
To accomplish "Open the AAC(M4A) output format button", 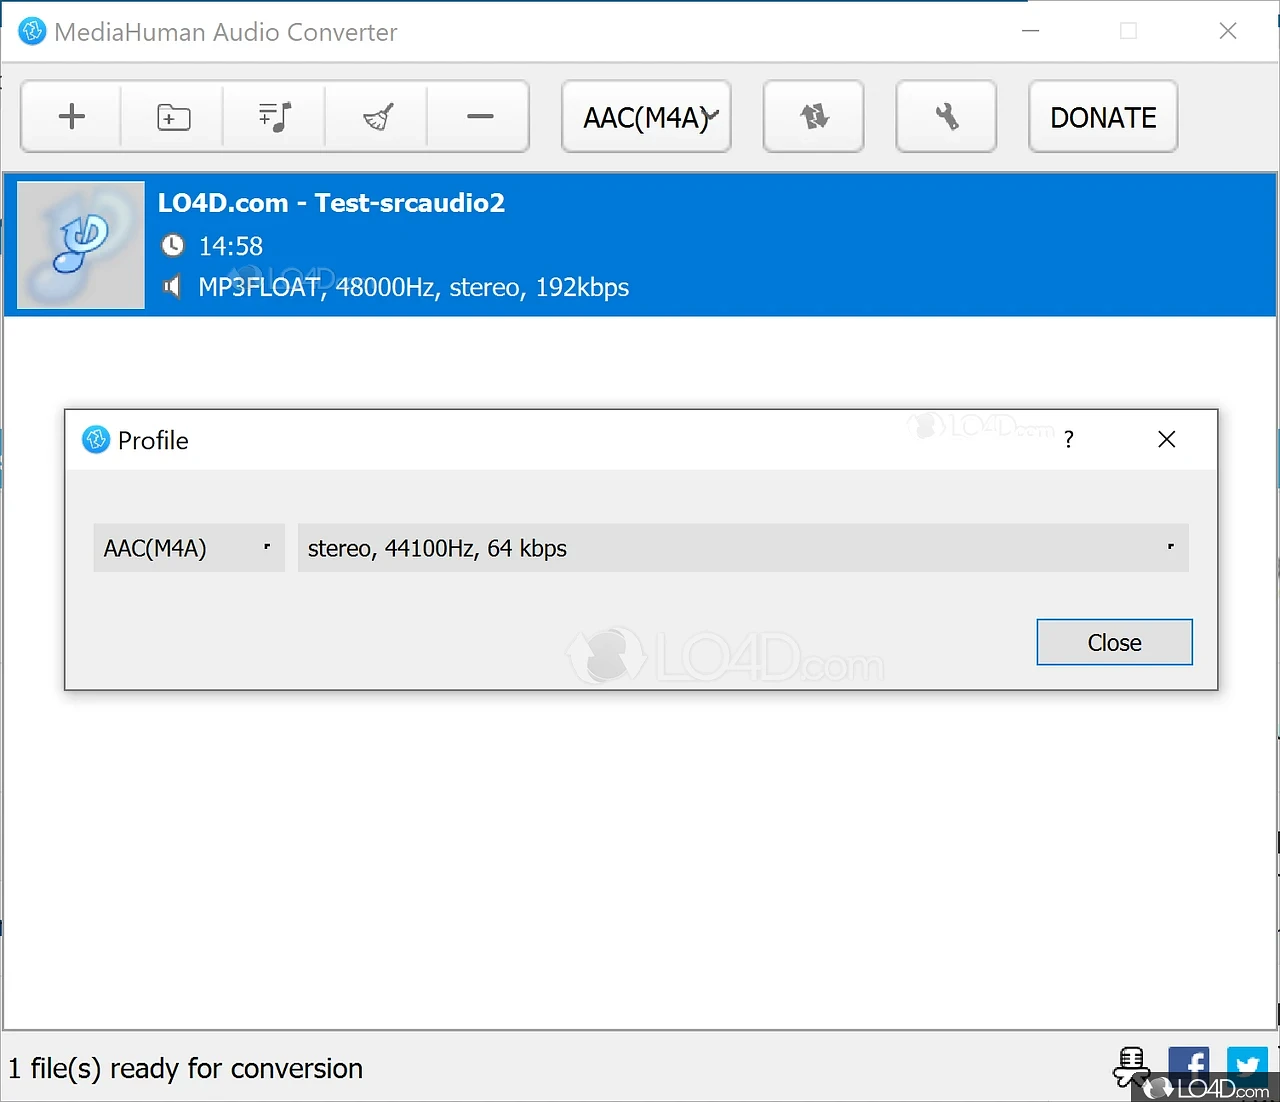I will pyautogui.click(x=646, y=117).
